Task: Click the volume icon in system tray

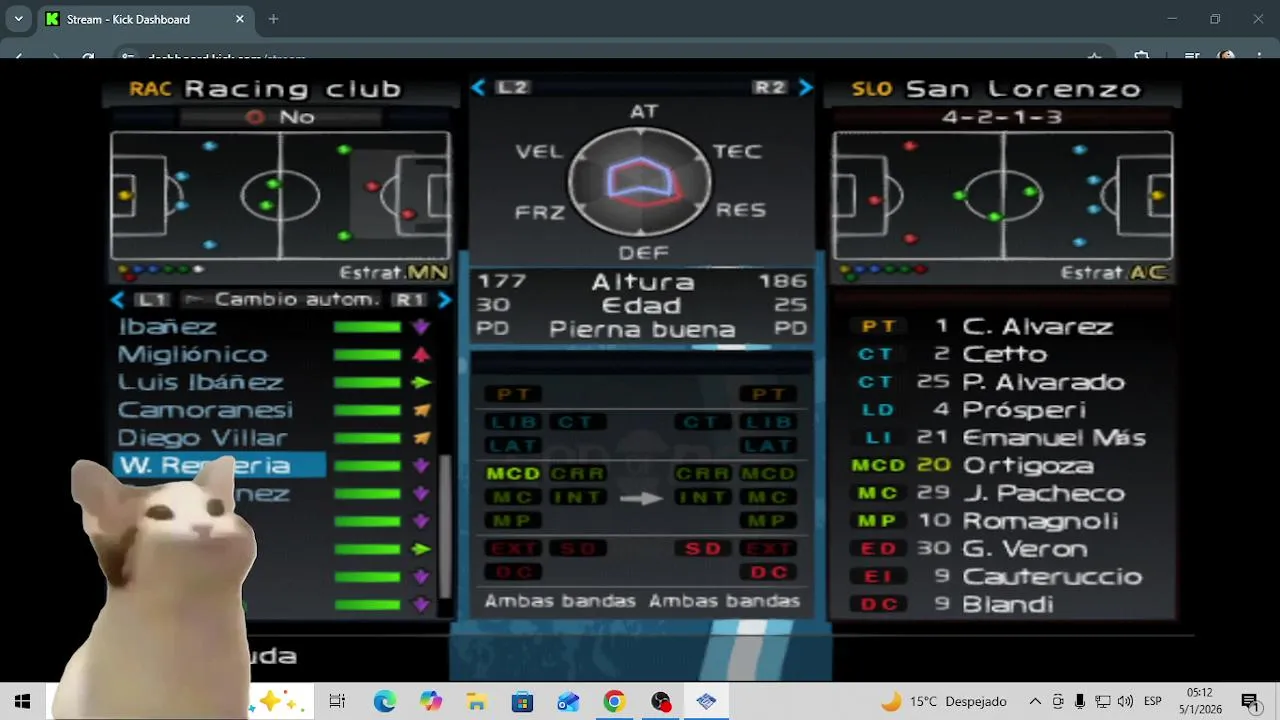Action: (x=1125, y=701)
